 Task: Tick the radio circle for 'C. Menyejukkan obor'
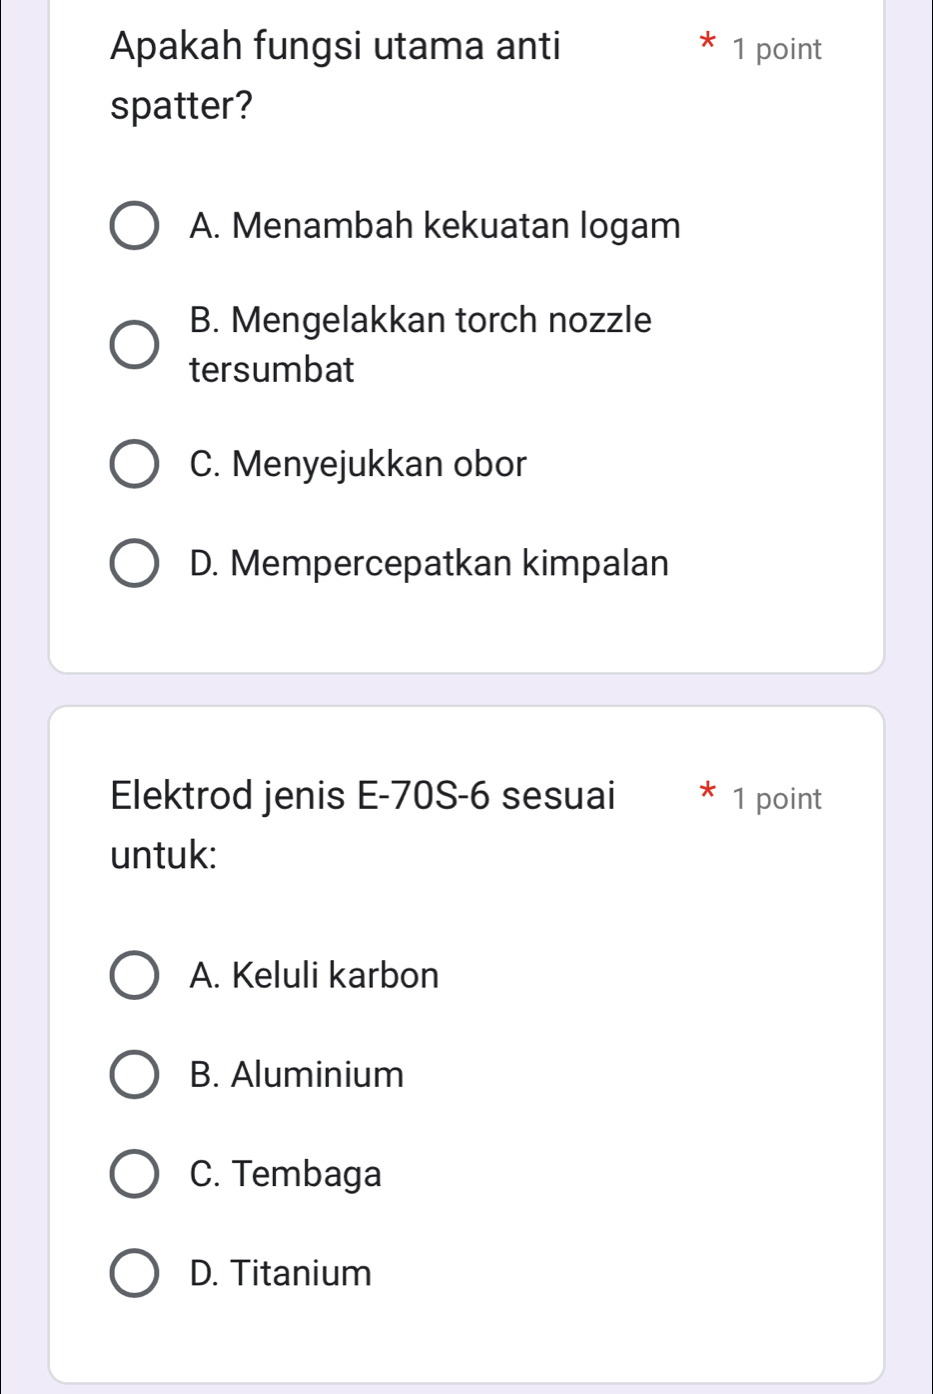(133, 464)
